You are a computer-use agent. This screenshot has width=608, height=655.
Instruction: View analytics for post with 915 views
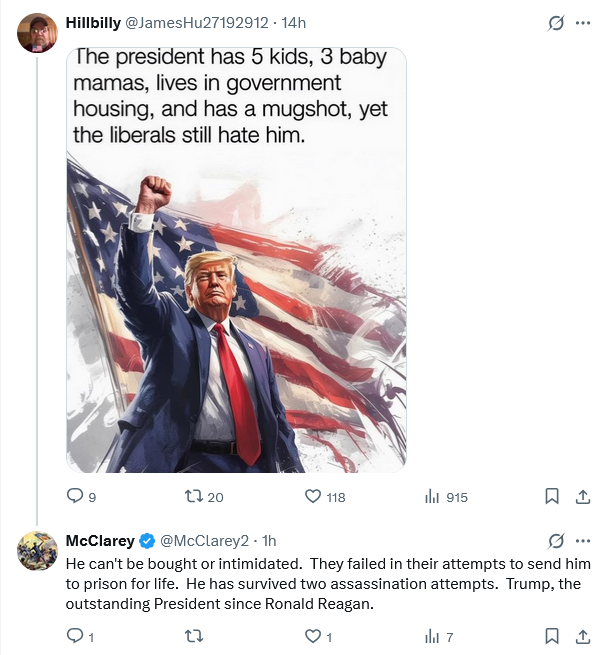[x=433, y=496]
